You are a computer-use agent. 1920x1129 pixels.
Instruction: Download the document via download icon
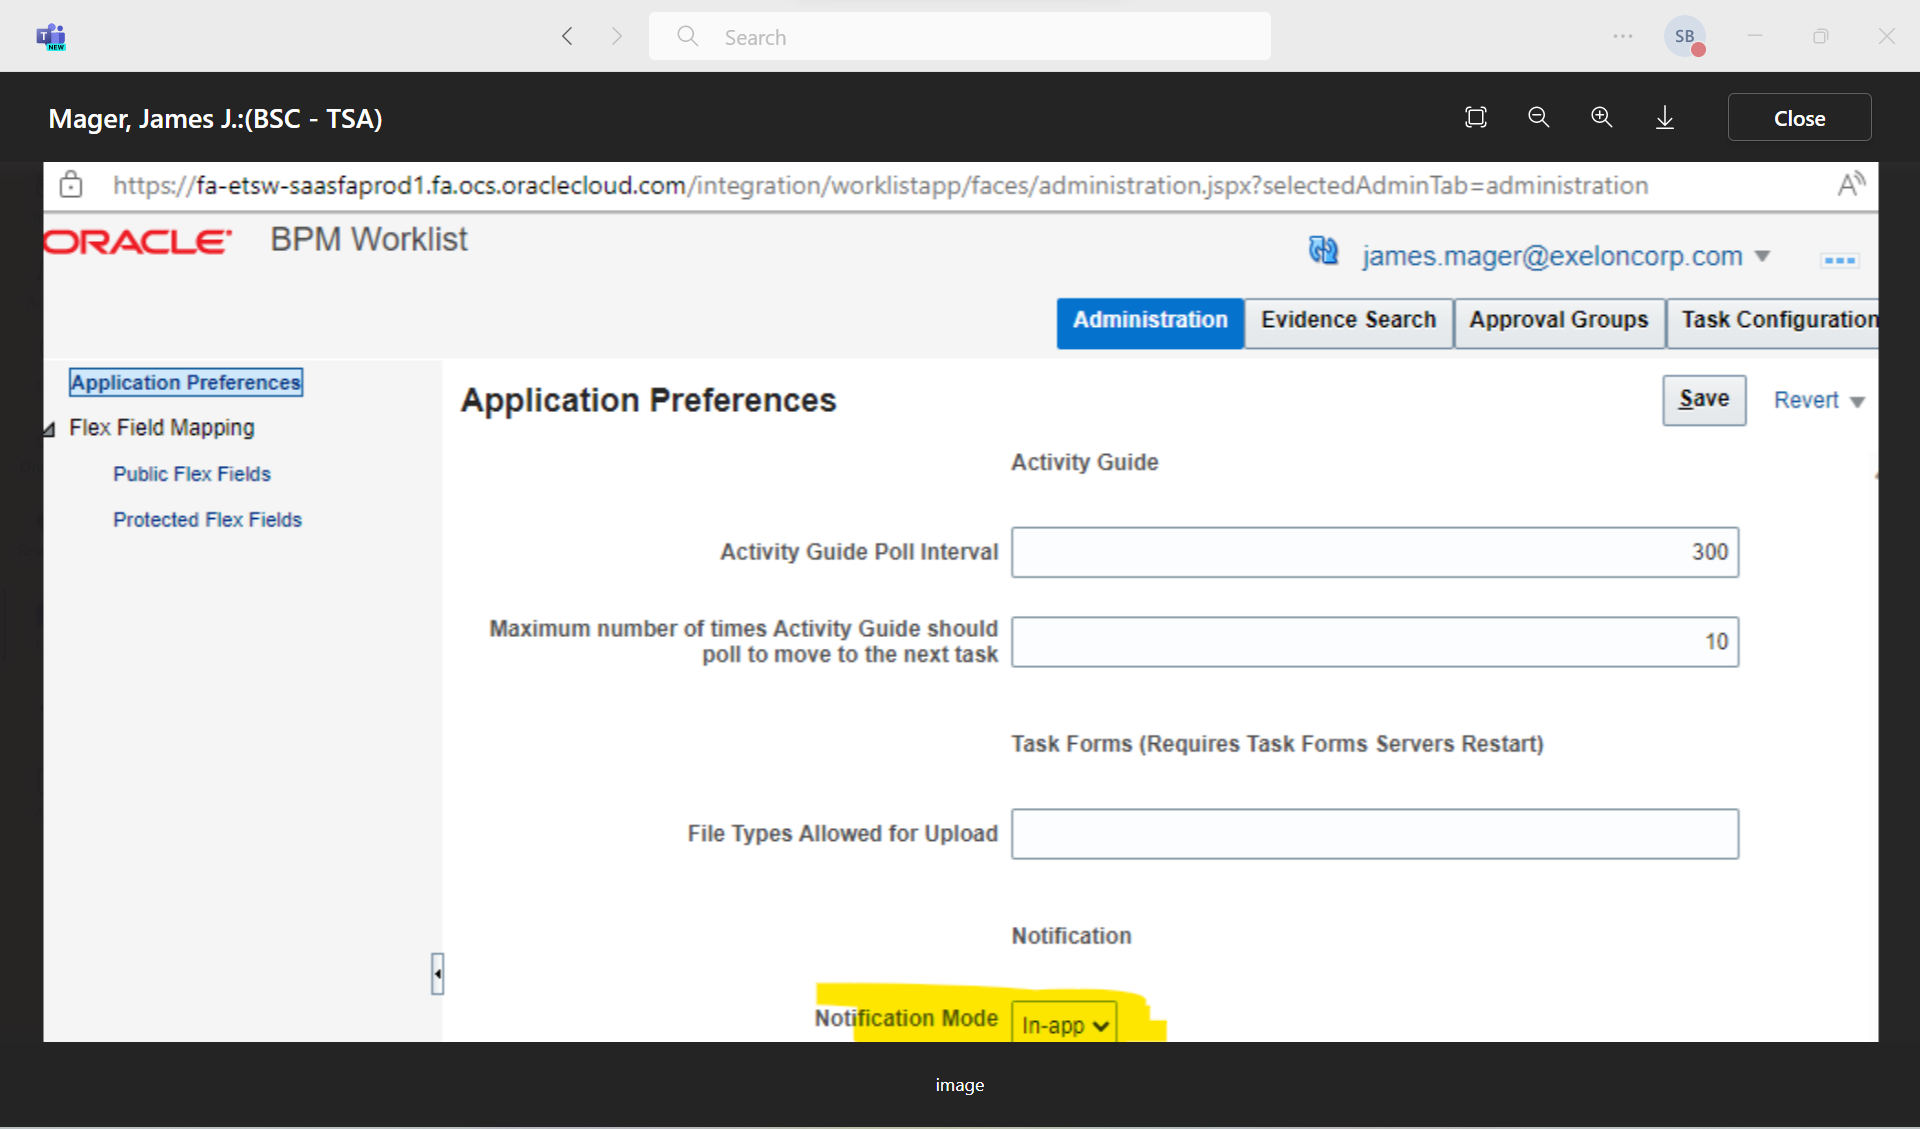[1665, 117]
